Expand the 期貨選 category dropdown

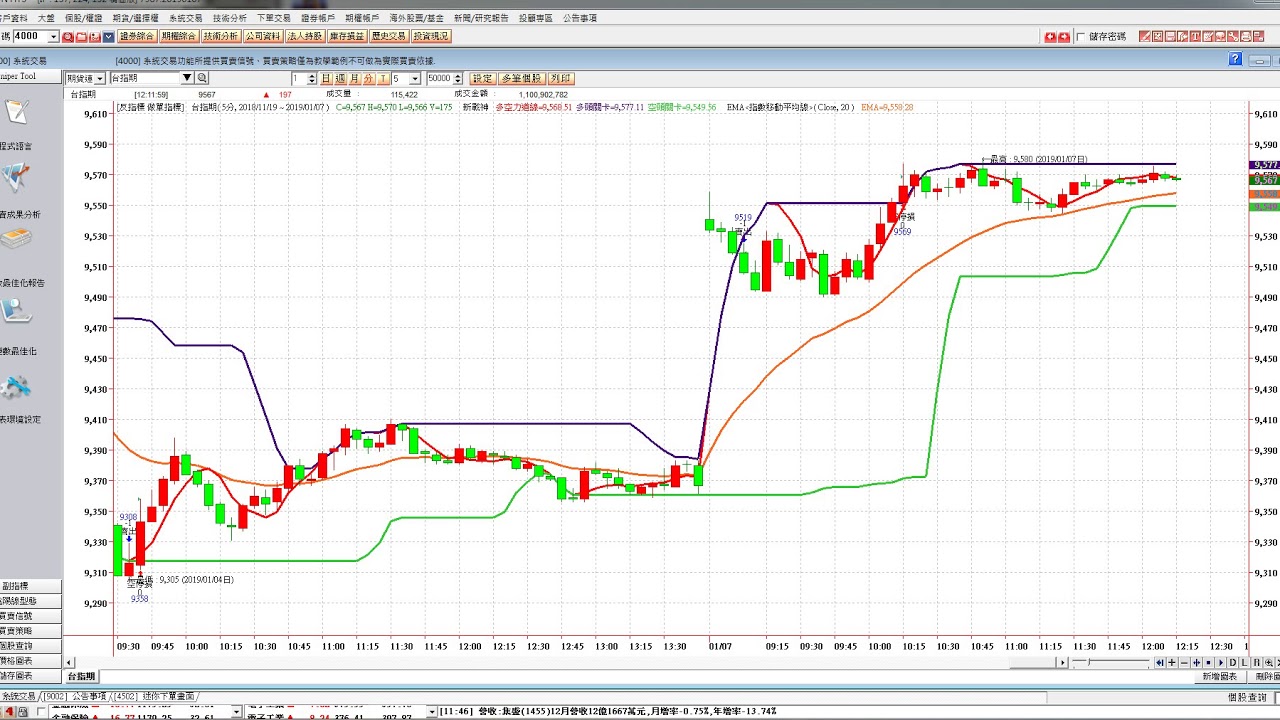click(x=100, y=77)
